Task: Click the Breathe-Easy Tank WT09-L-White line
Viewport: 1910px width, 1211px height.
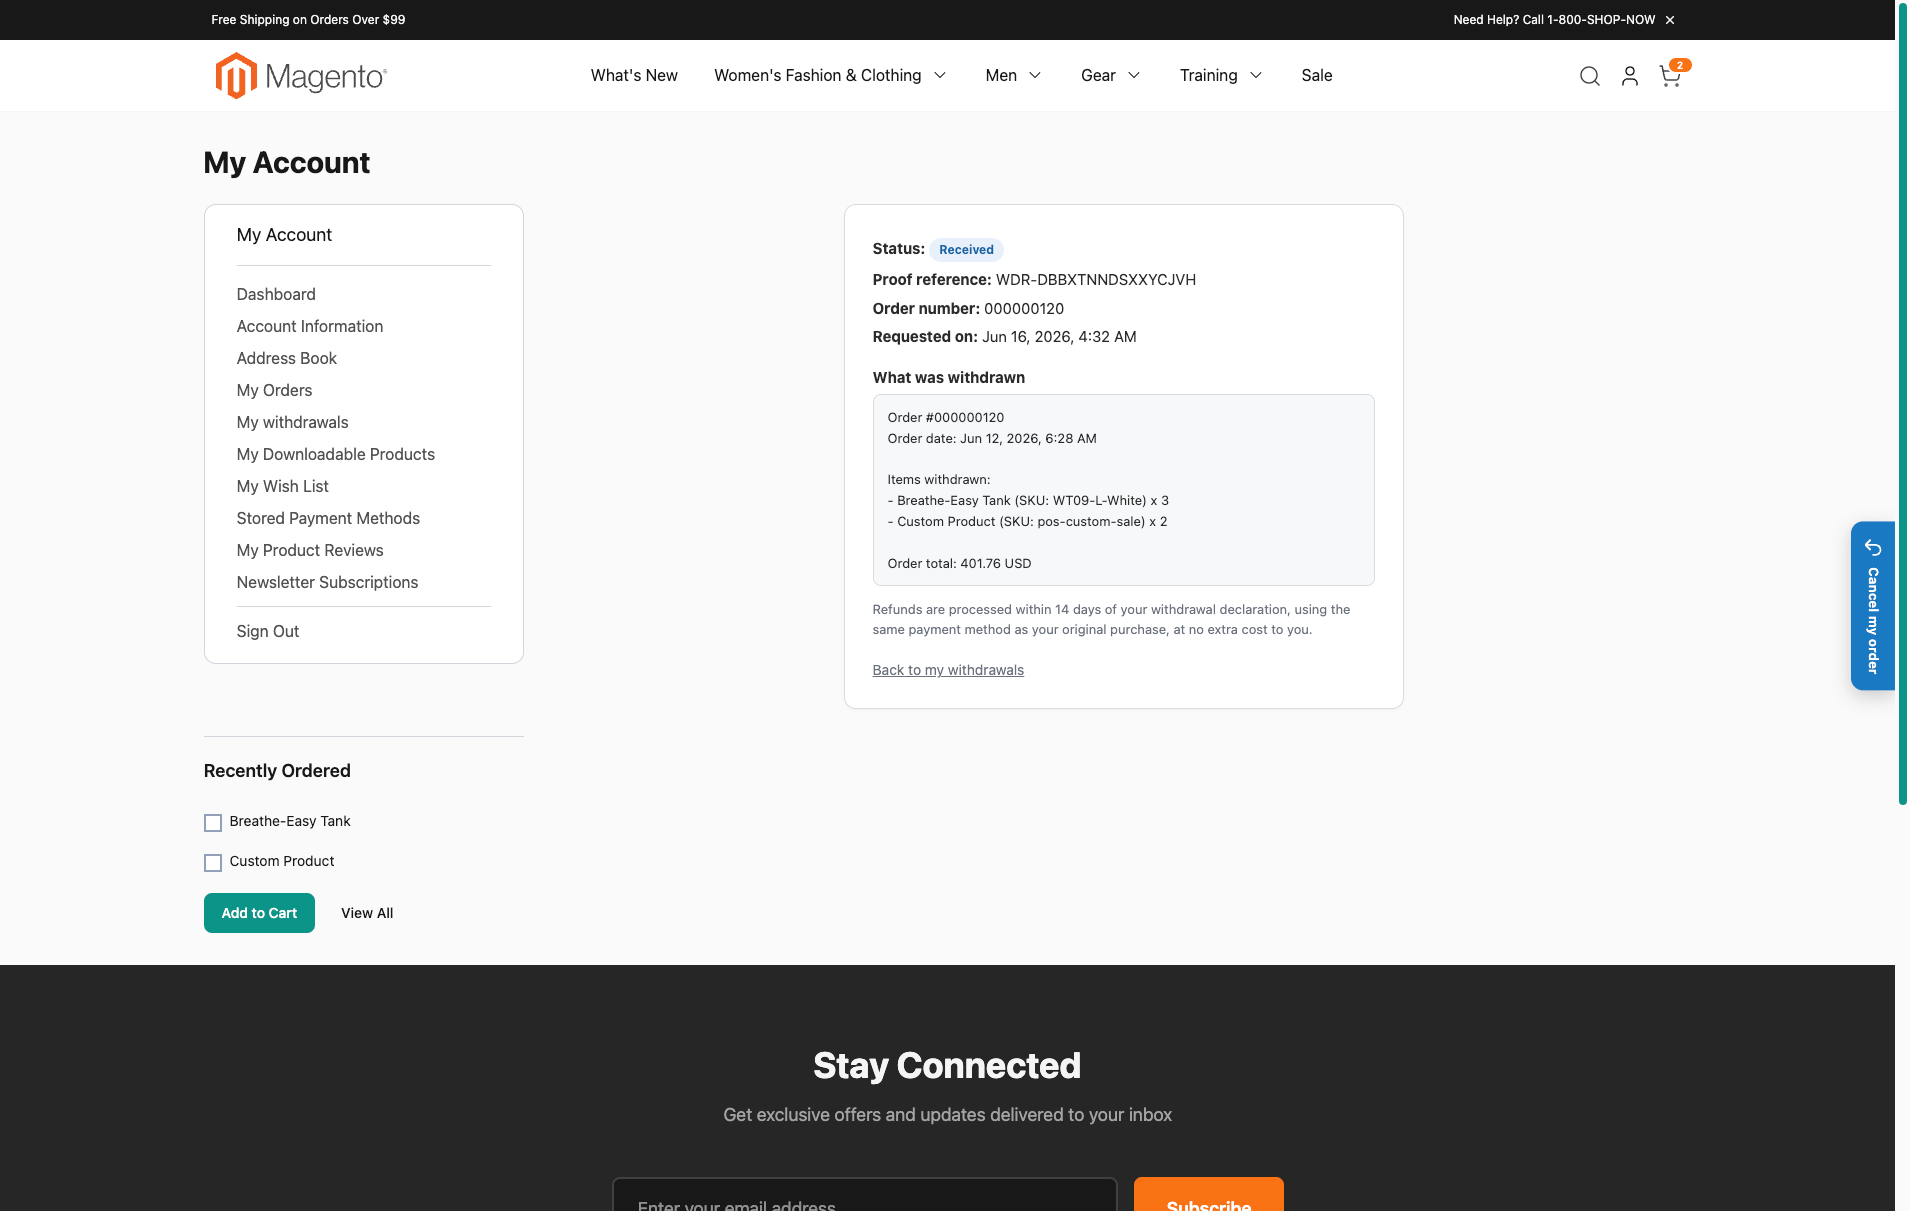Action: tap(1028, 501)
